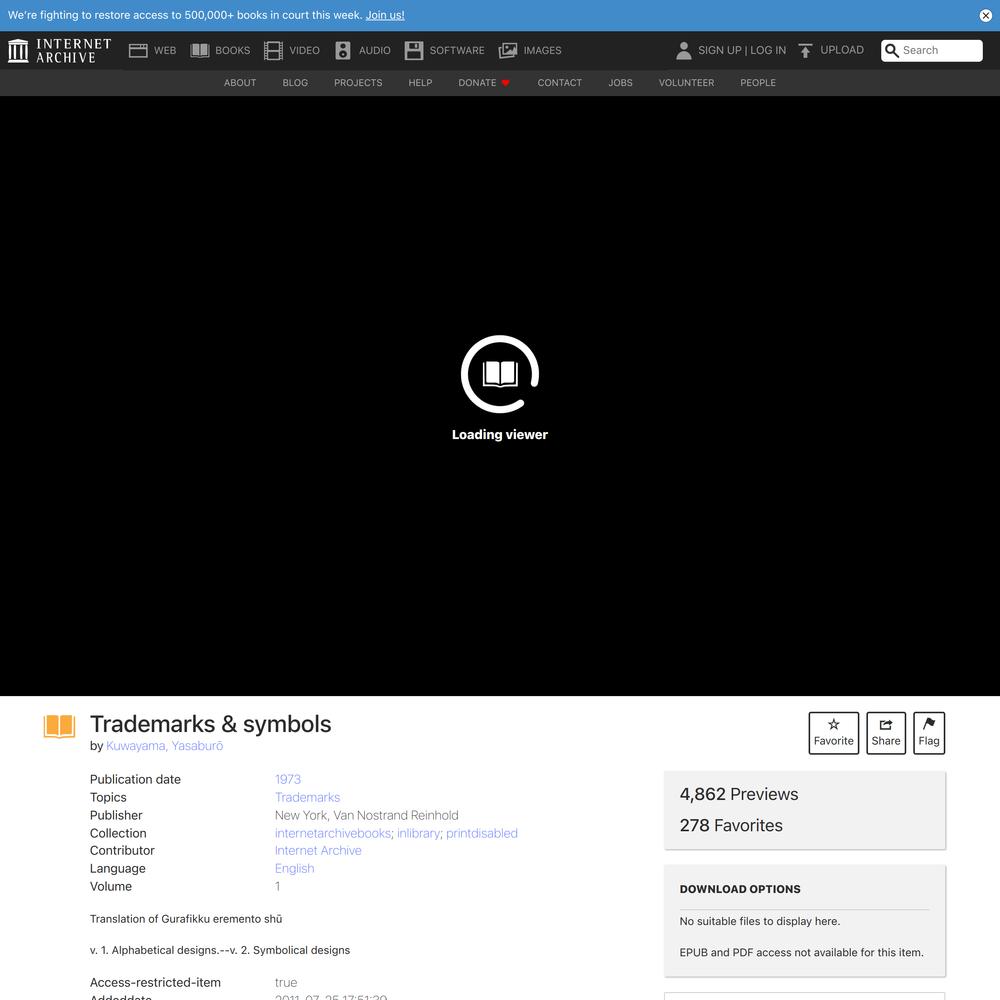Click the Flag icon

929,724
